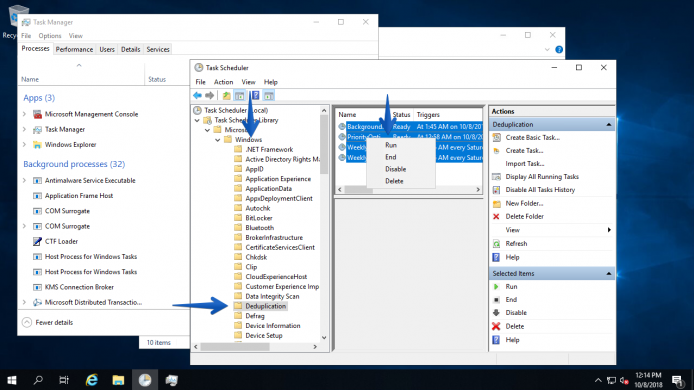The width and height of the screenshot is (694, 390).
Task: Click Disable down-arrow icon under Selected Items
Action: pyautogui.click(x=496, y=313)
